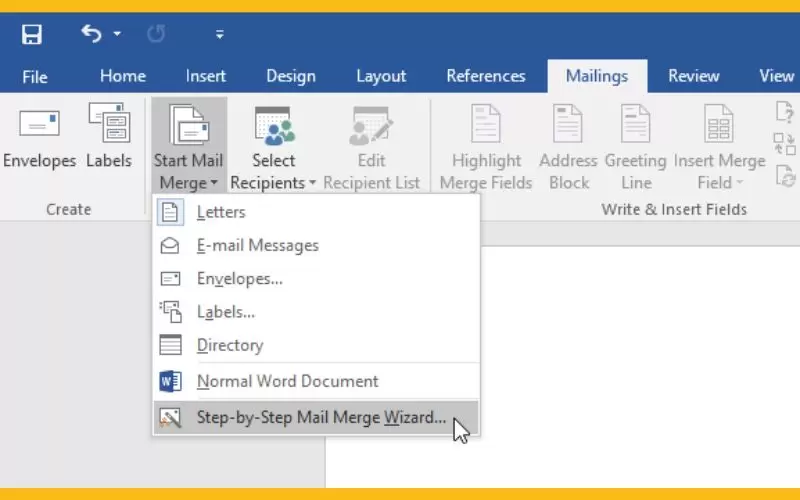Open the Design ribbon tab
Viewport: 800px width, 500px height.
tap(291, 76)
